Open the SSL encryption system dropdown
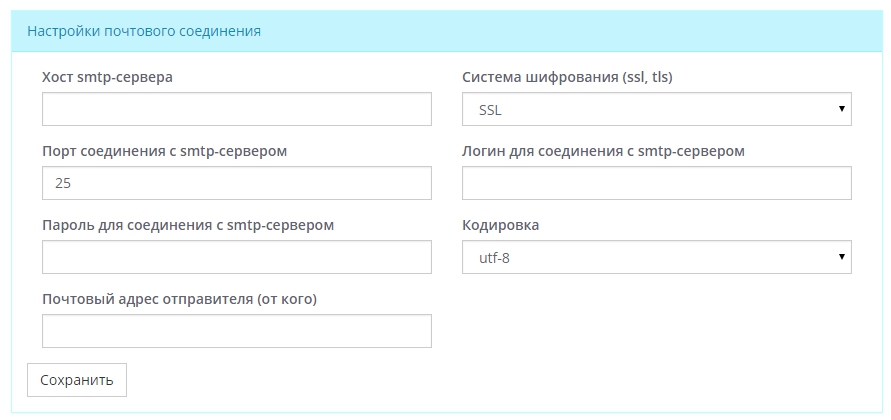The width and height of the screenshot is (891, 420). point(656,109)
